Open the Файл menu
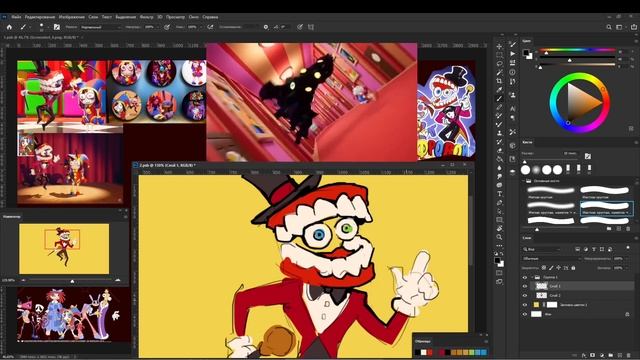The width and height of the screenshot is (640, 360). point(16,17)
